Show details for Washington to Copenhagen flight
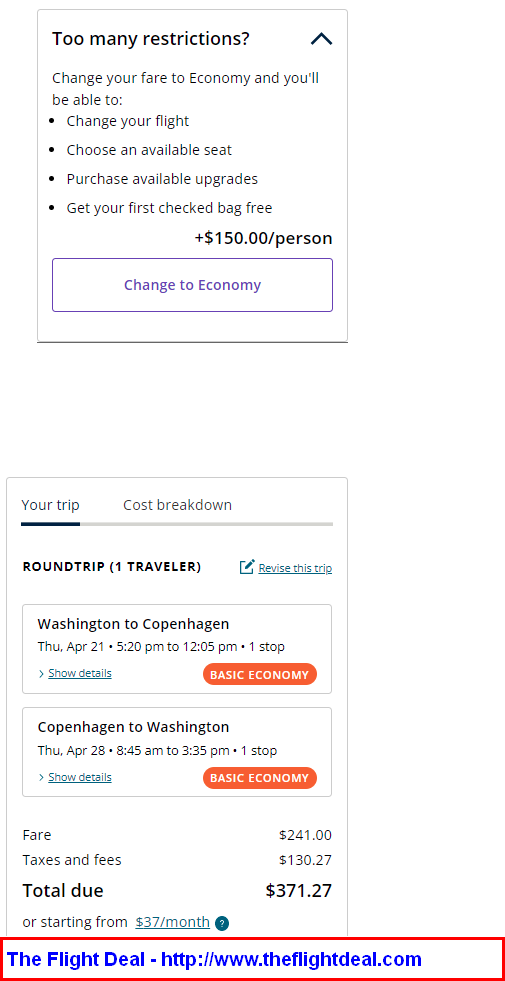Image resolution: width=505 pixels, height=981 pixels. pyautogui.click(x=79, y=673)
